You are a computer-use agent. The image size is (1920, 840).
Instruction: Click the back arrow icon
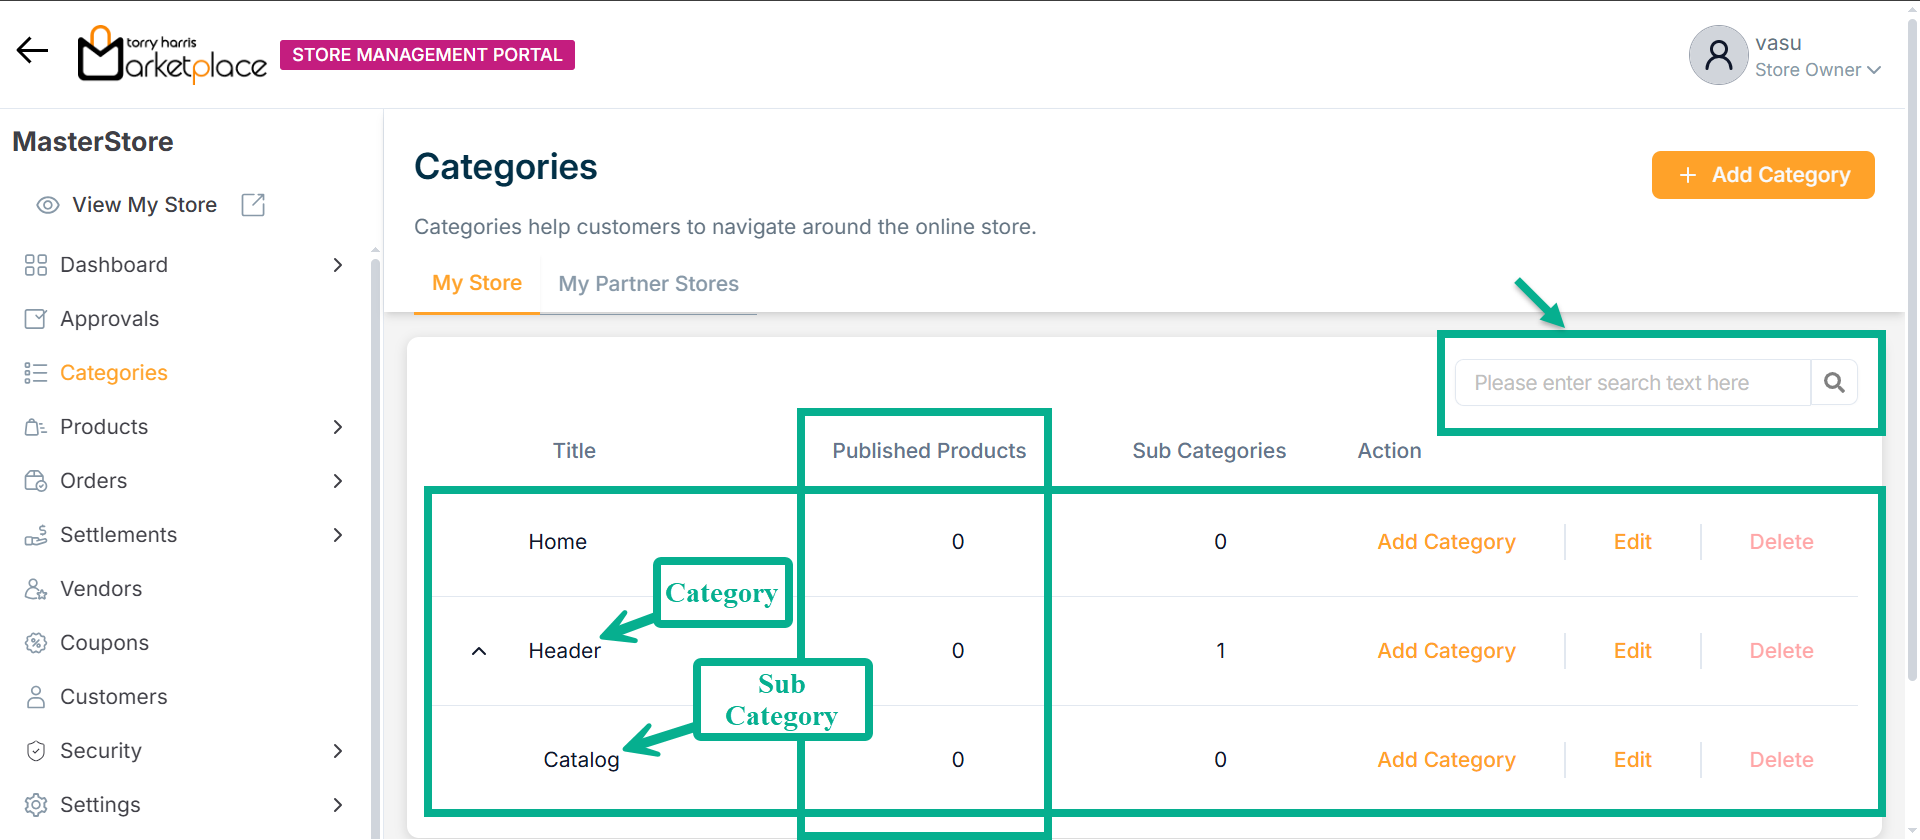coord(32,51)
